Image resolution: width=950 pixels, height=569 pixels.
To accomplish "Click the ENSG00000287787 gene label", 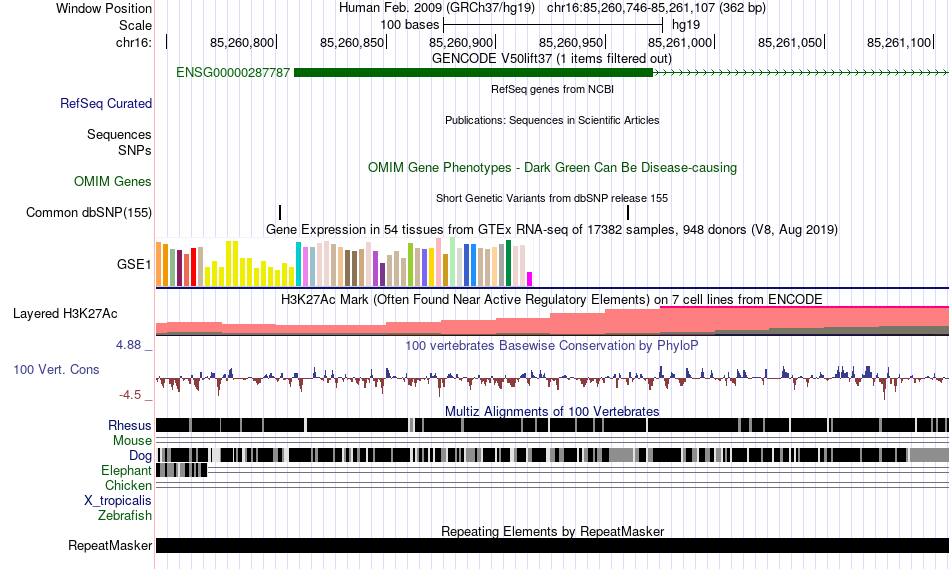I will [x=233, y=73].
